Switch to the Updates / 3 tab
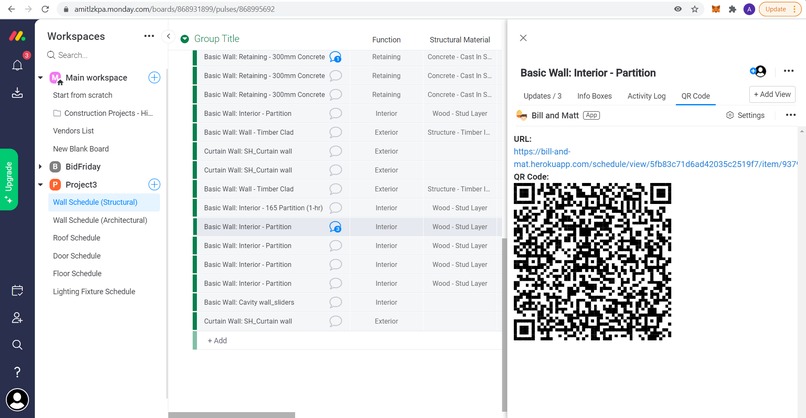The height and width of the screenshot is (418, 806). pyautogui.click(x=542, y=96)
